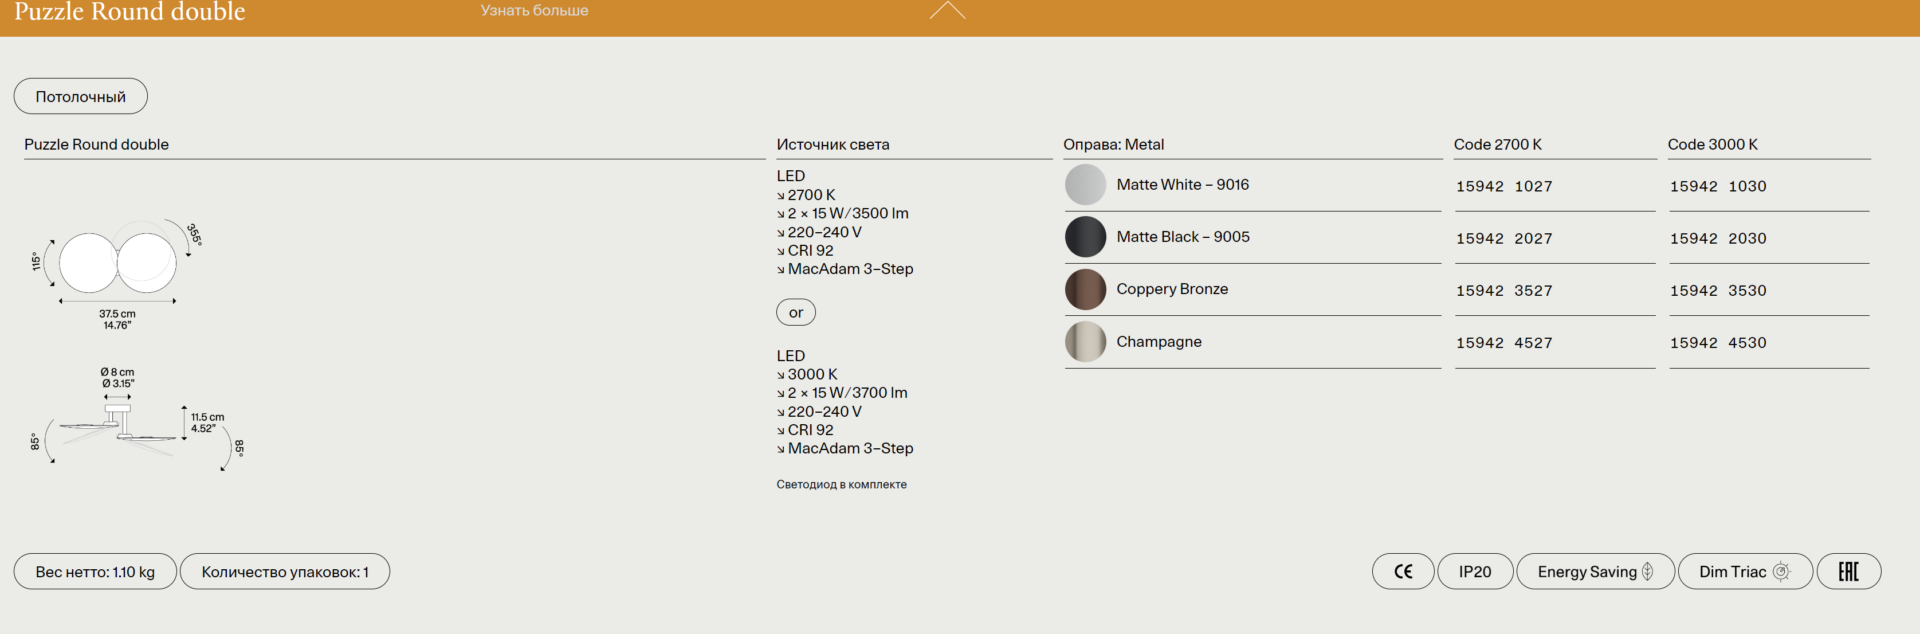Click the Вес нетто 1.10 kg pill
This screenshot has width=1920, height=634.
pos(95,572)
